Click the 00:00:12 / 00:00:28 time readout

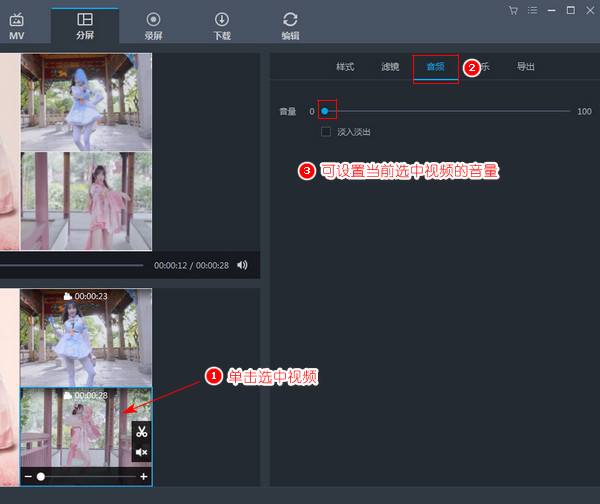[x=191, y=265]
